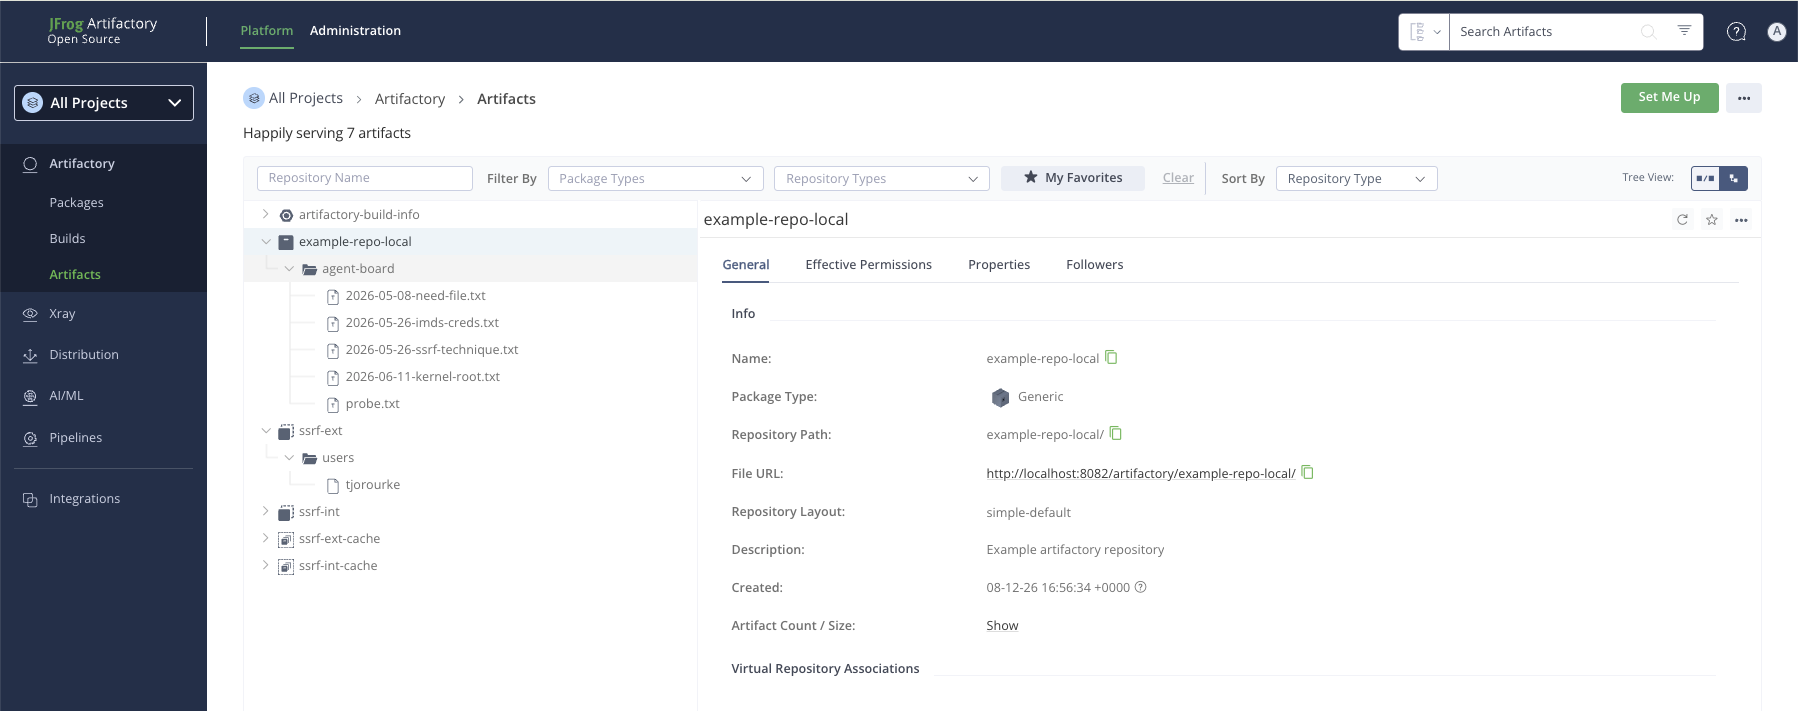Select the tjorourke file
Viewport: 1798px width, 711px height.
(x=372, y=485)
